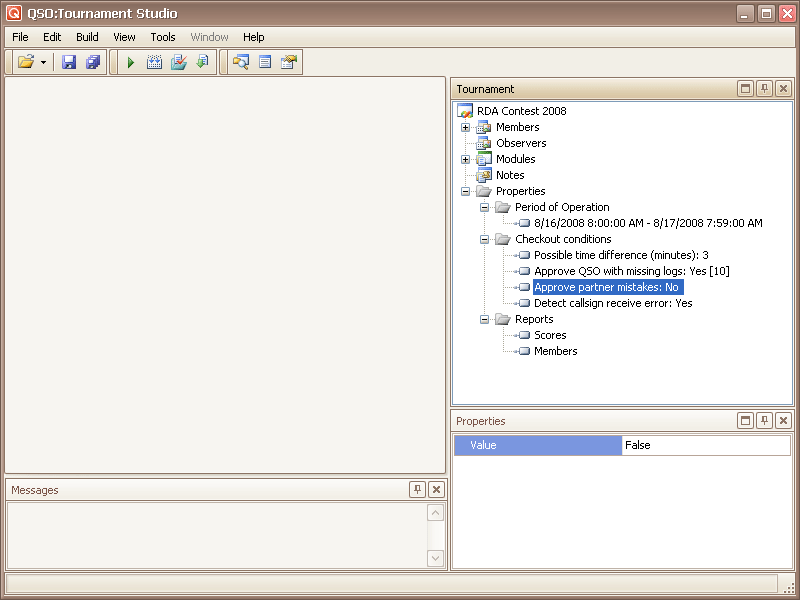
Task: Open the Build menu
Action: 87,37
